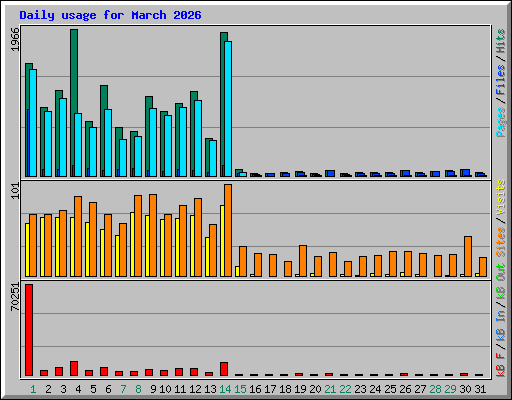Click the 'Sites' legend label
512x400 pixels.
501,242
